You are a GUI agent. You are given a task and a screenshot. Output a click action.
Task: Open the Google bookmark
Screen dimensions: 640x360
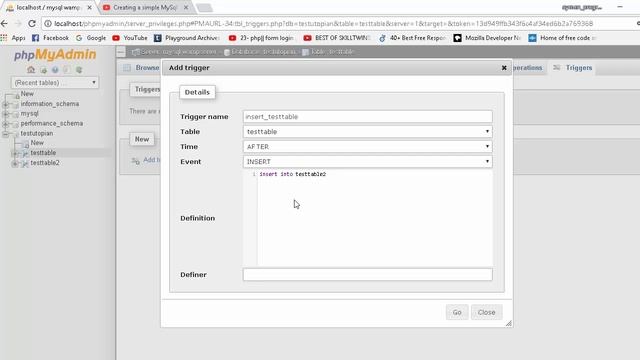(x=91, y=38)
